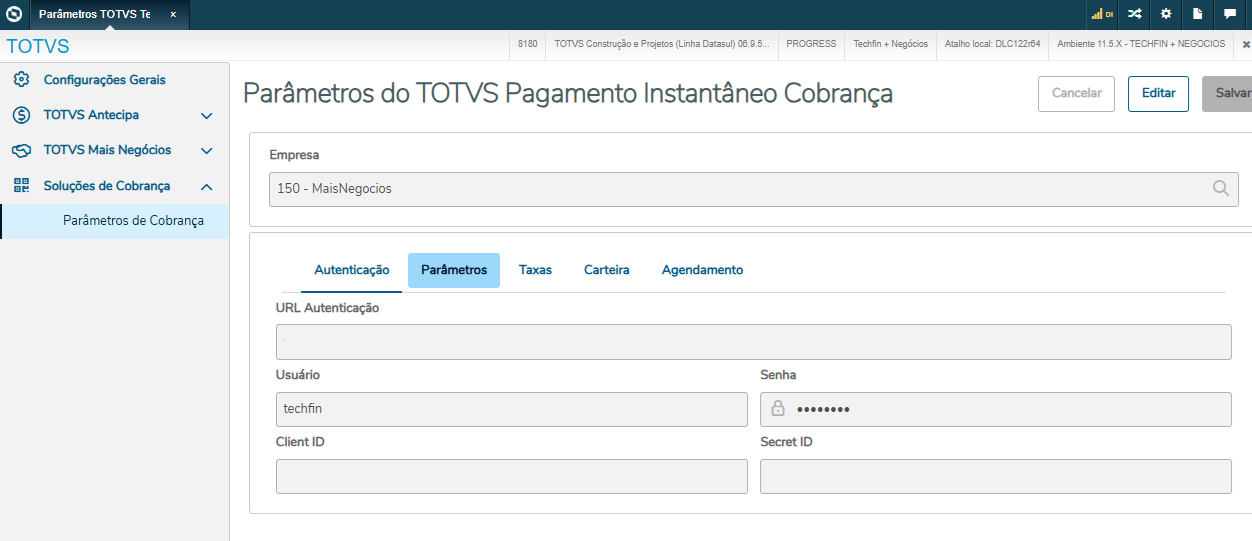Click the Usuário field with techfin
The image size is (1252, 541).
tap(512, 409)
